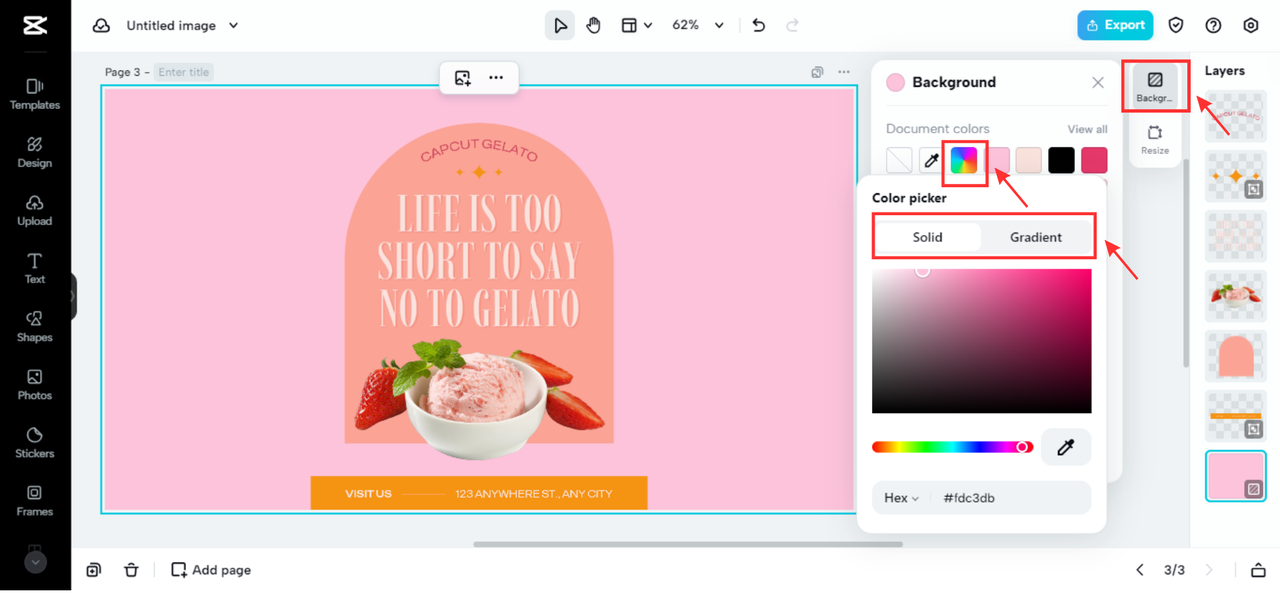Toggle the bottom pages tray icon
The image size is (1280, 595).
click(x=1258, y=570)
